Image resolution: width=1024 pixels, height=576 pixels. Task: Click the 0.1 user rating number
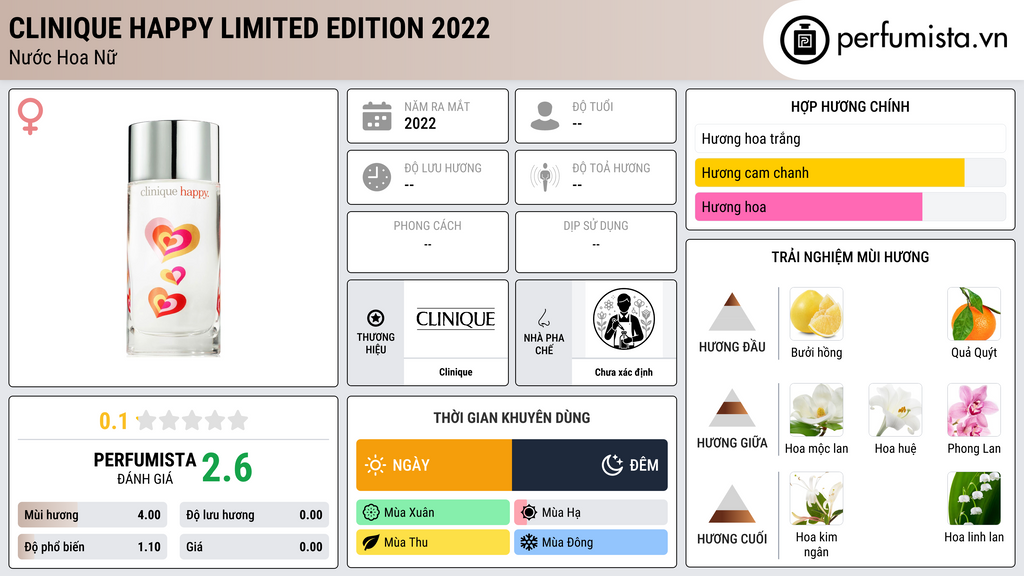coord(113,421)
